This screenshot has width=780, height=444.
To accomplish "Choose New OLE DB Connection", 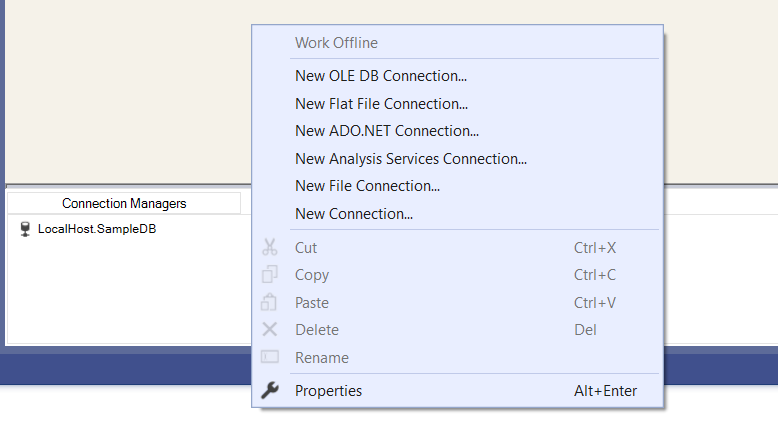I will pyautogui.click(x=381, y=76).
